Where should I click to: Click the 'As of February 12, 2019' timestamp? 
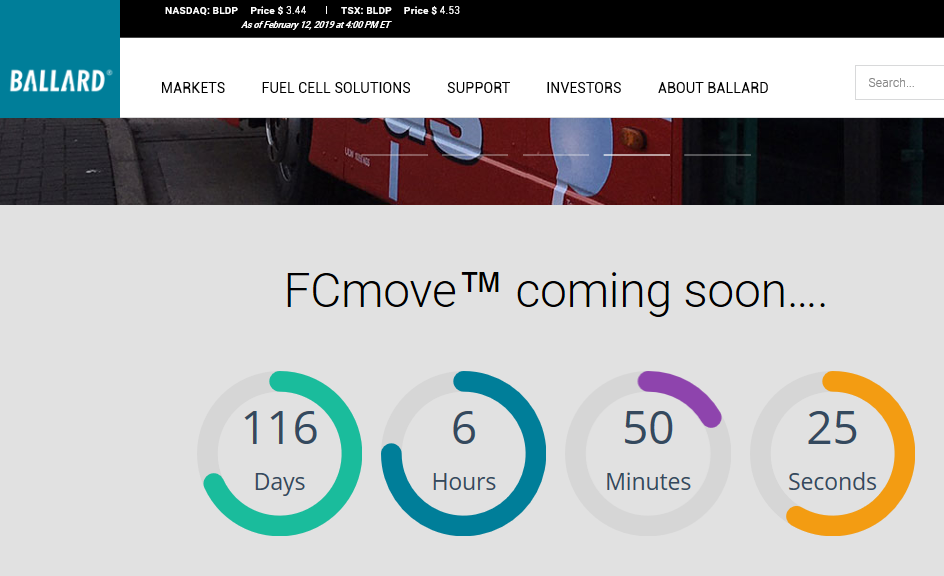coord(315,25)
